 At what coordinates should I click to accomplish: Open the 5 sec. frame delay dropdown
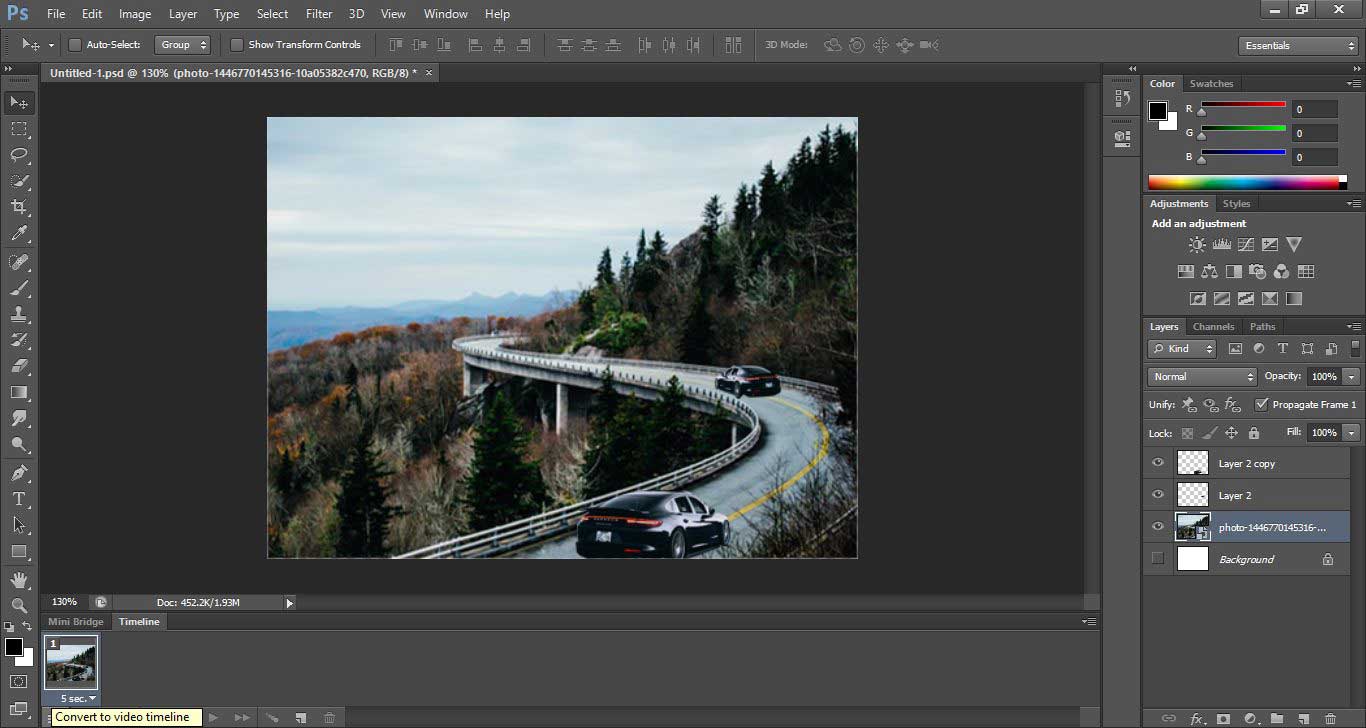78,698
